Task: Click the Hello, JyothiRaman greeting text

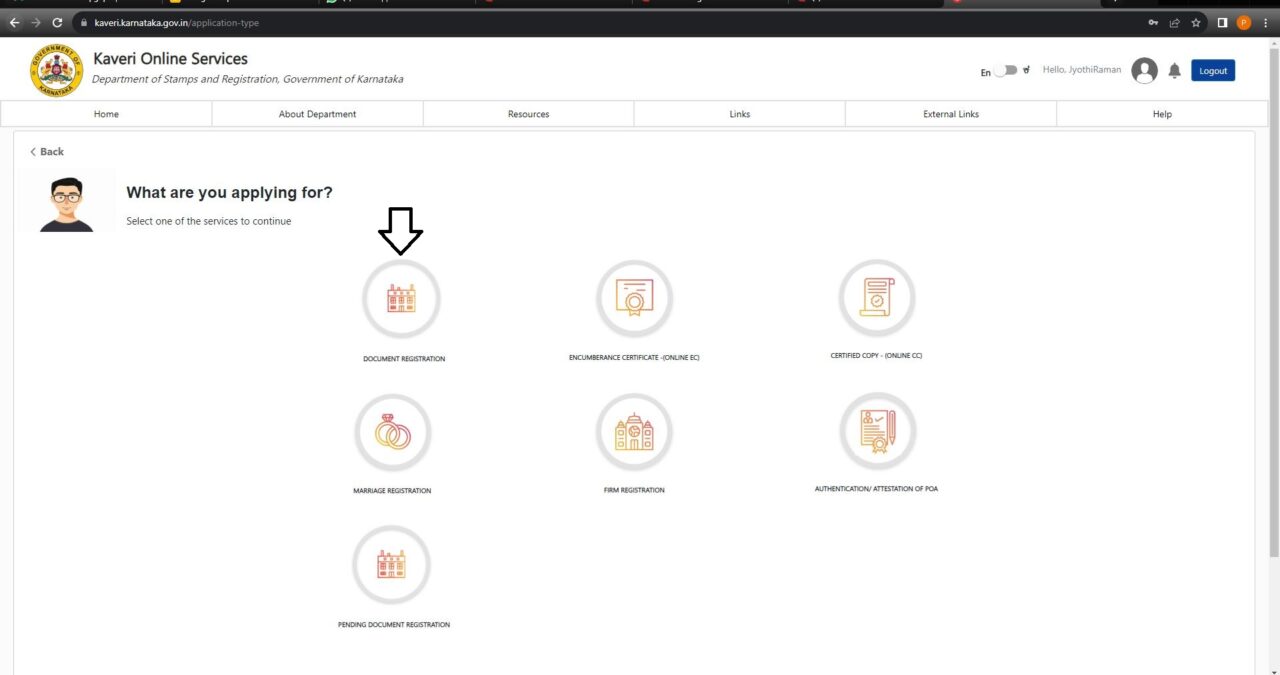Action: (1082, 70)
